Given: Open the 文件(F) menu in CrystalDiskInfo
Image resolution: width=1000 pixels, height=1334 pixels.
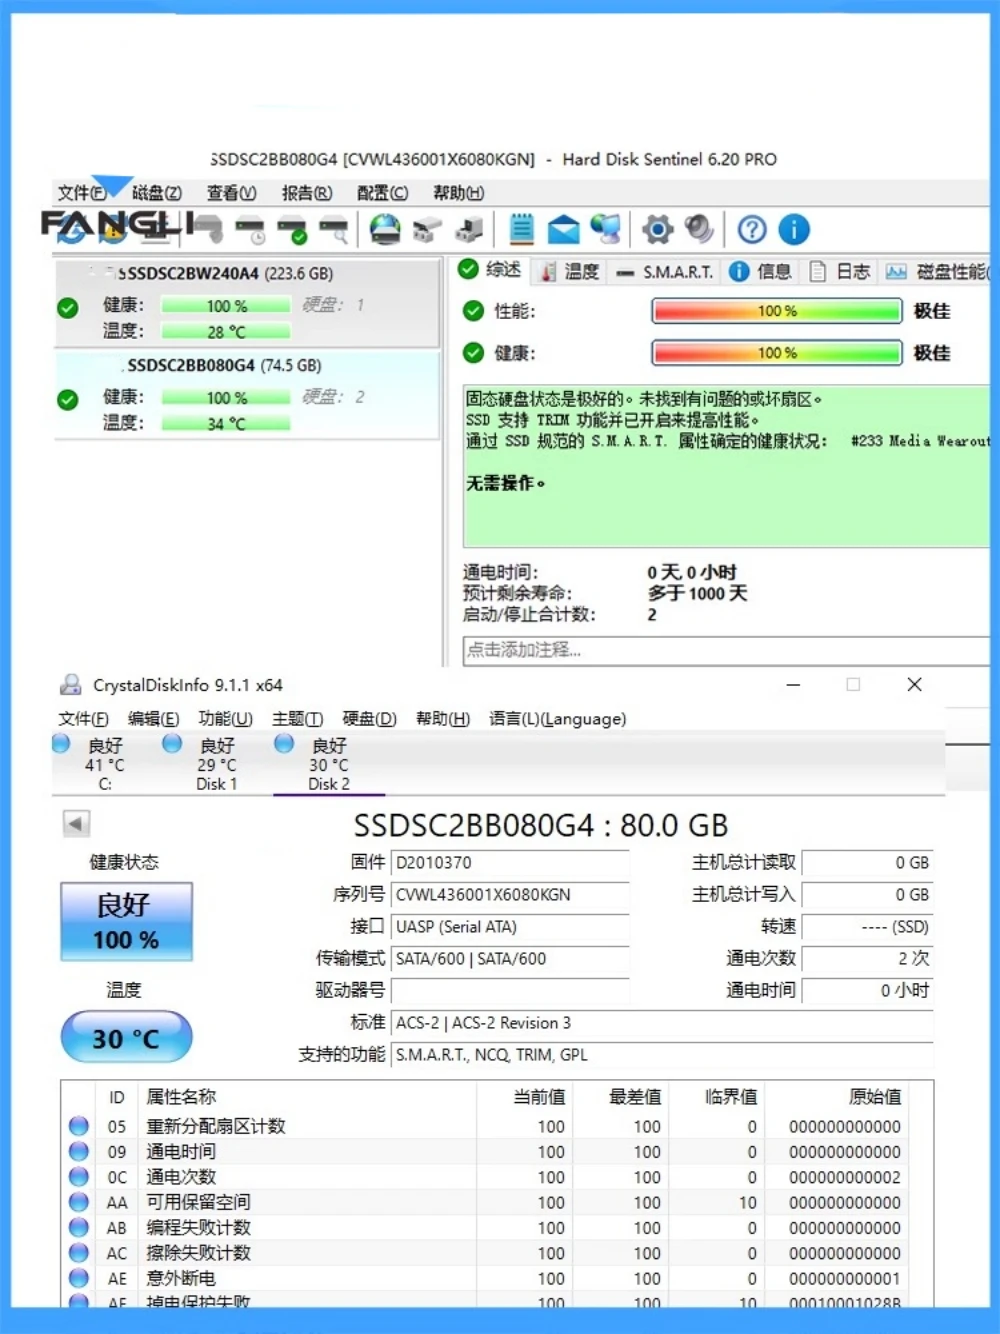Looking at the screenshot, I should point(84,719).
